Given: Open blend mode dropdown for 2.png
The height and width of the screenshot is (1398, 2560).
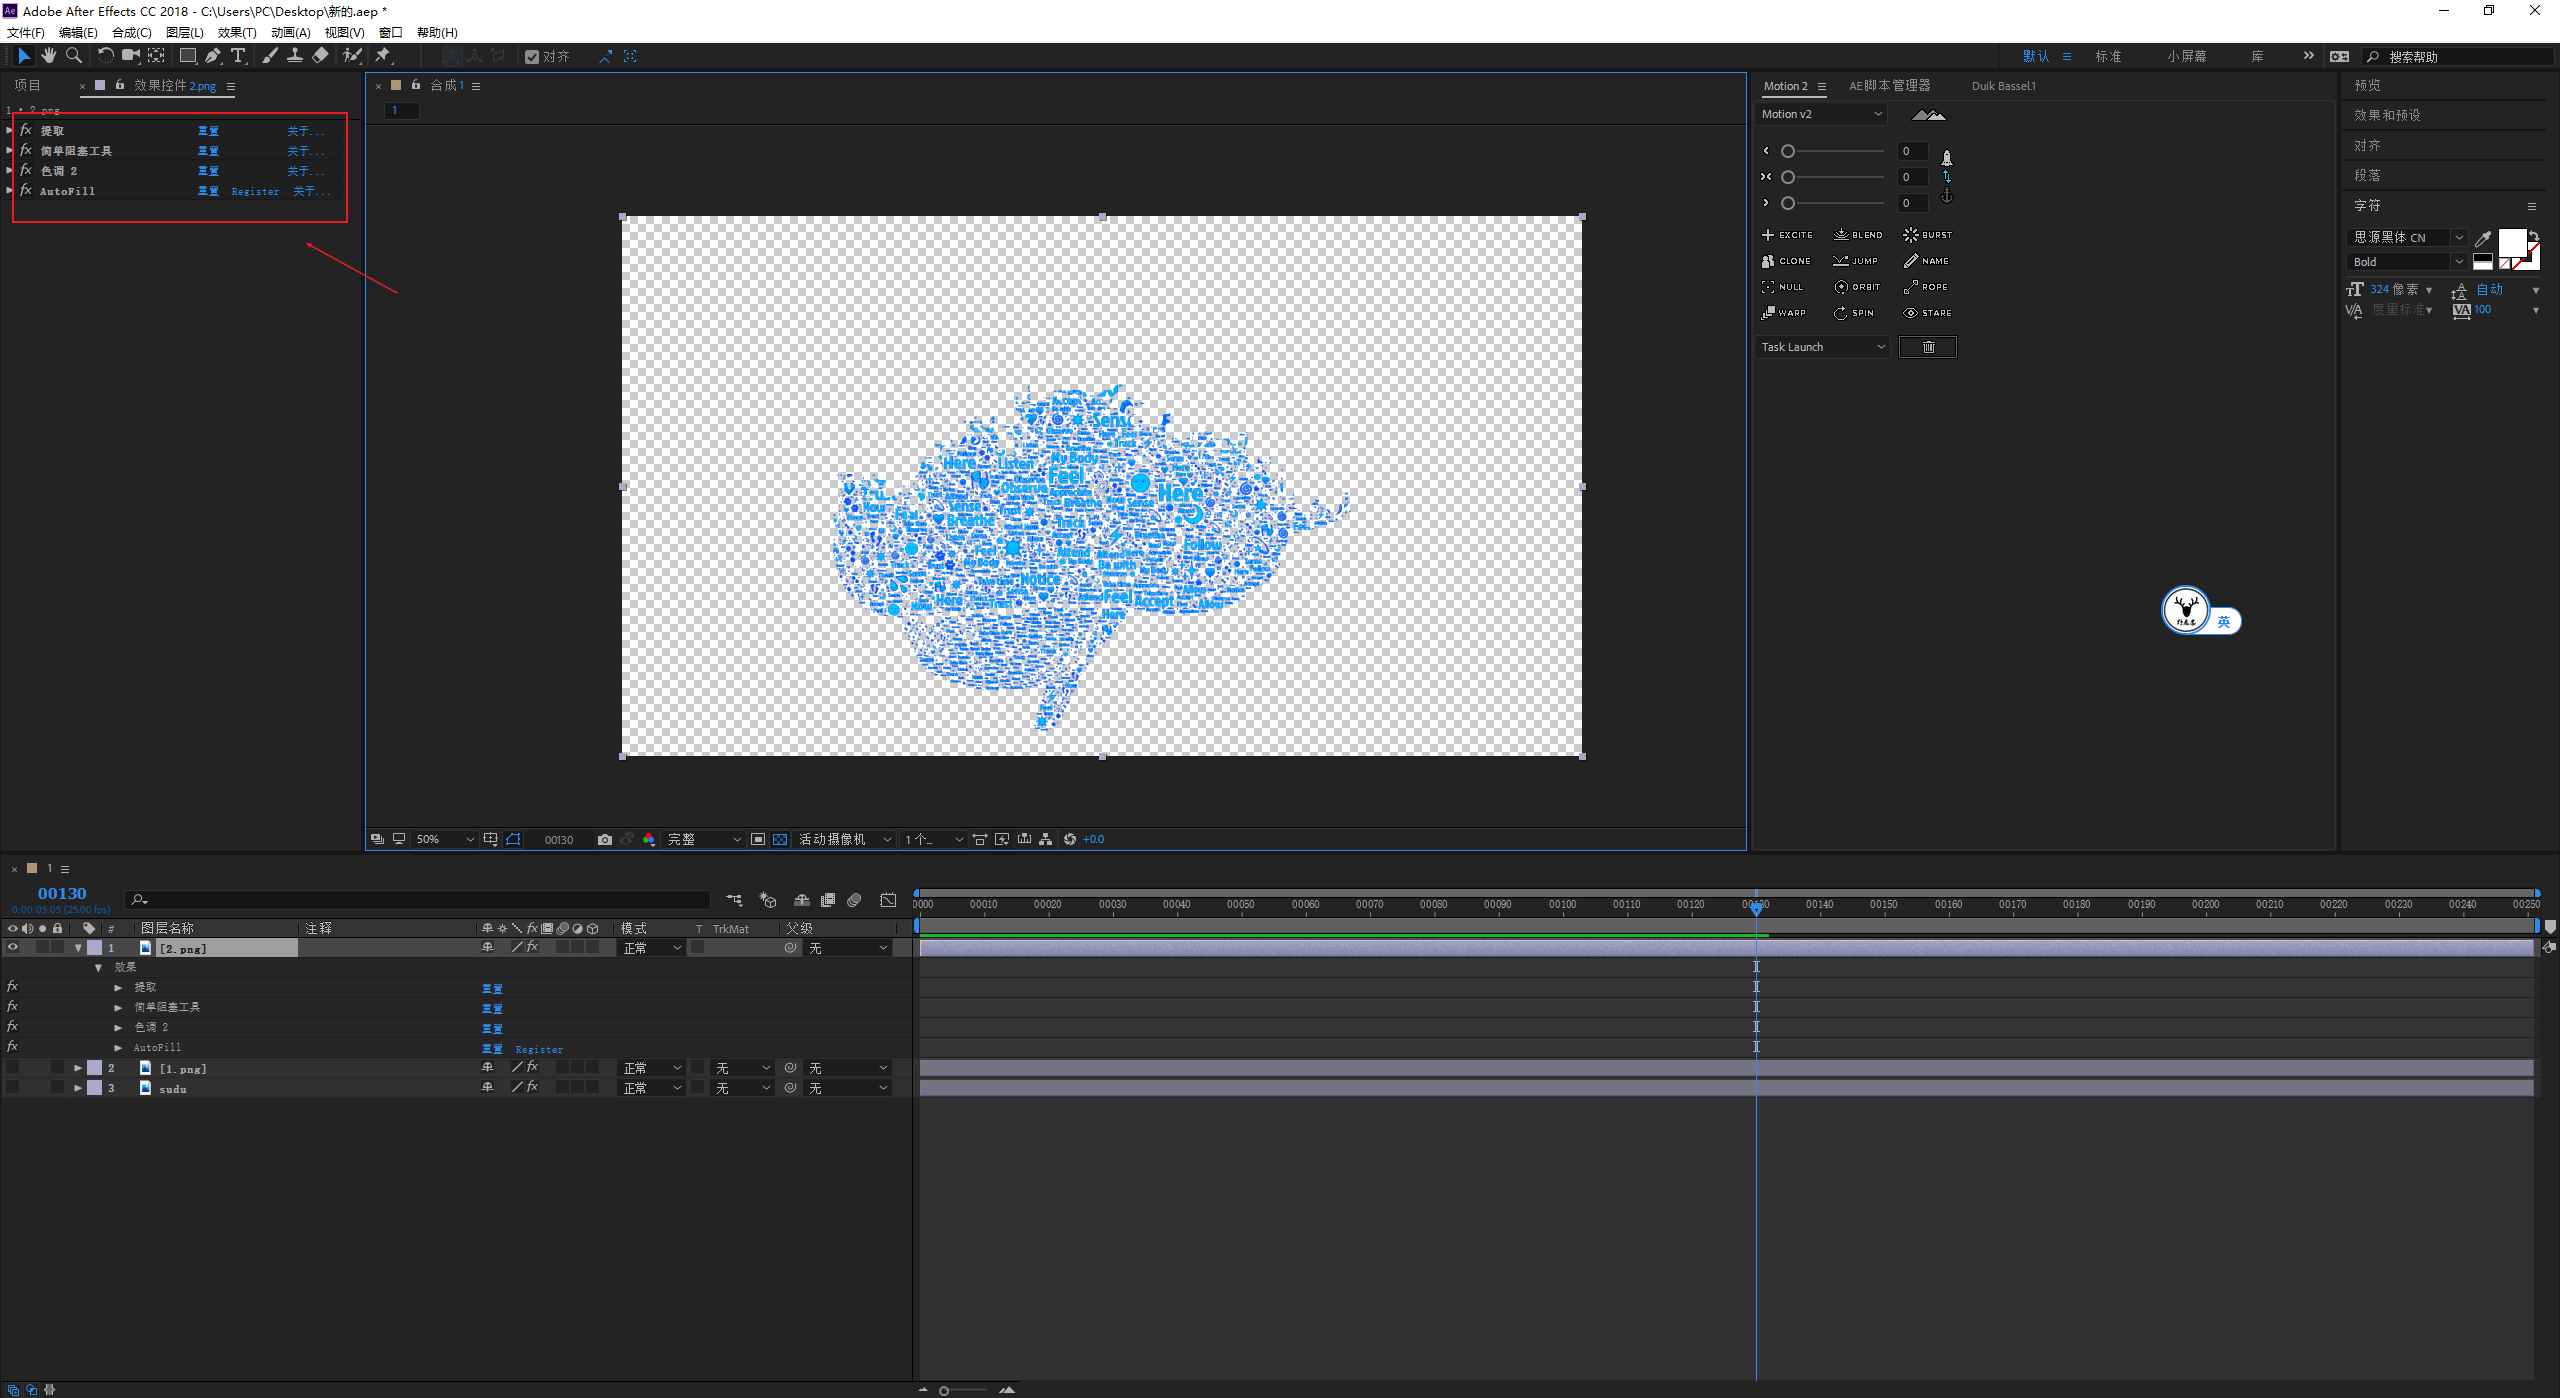Looking at the screenshot, I should tap(651, 948).
